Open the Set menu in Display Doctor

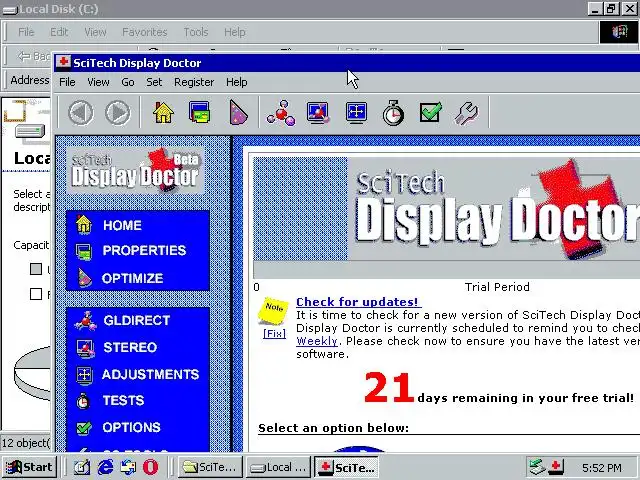click(x=154, y=82)
